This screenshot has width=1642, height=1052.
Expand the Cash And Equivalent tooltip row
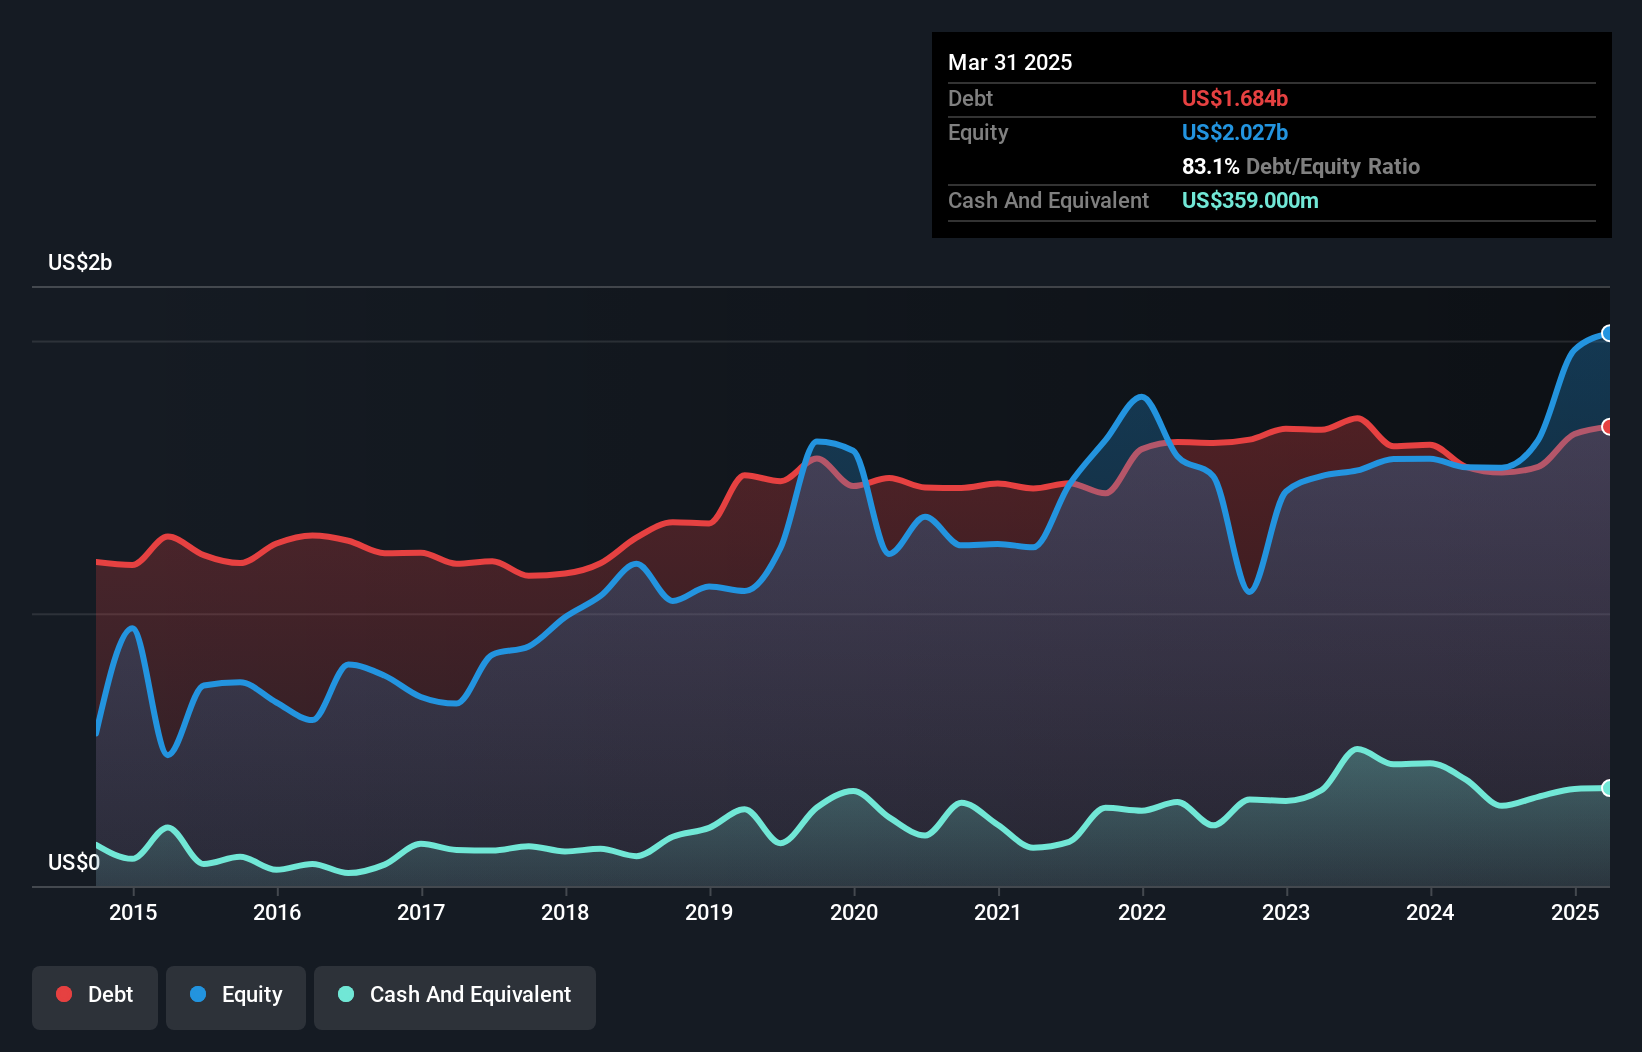pos(1048,200)
